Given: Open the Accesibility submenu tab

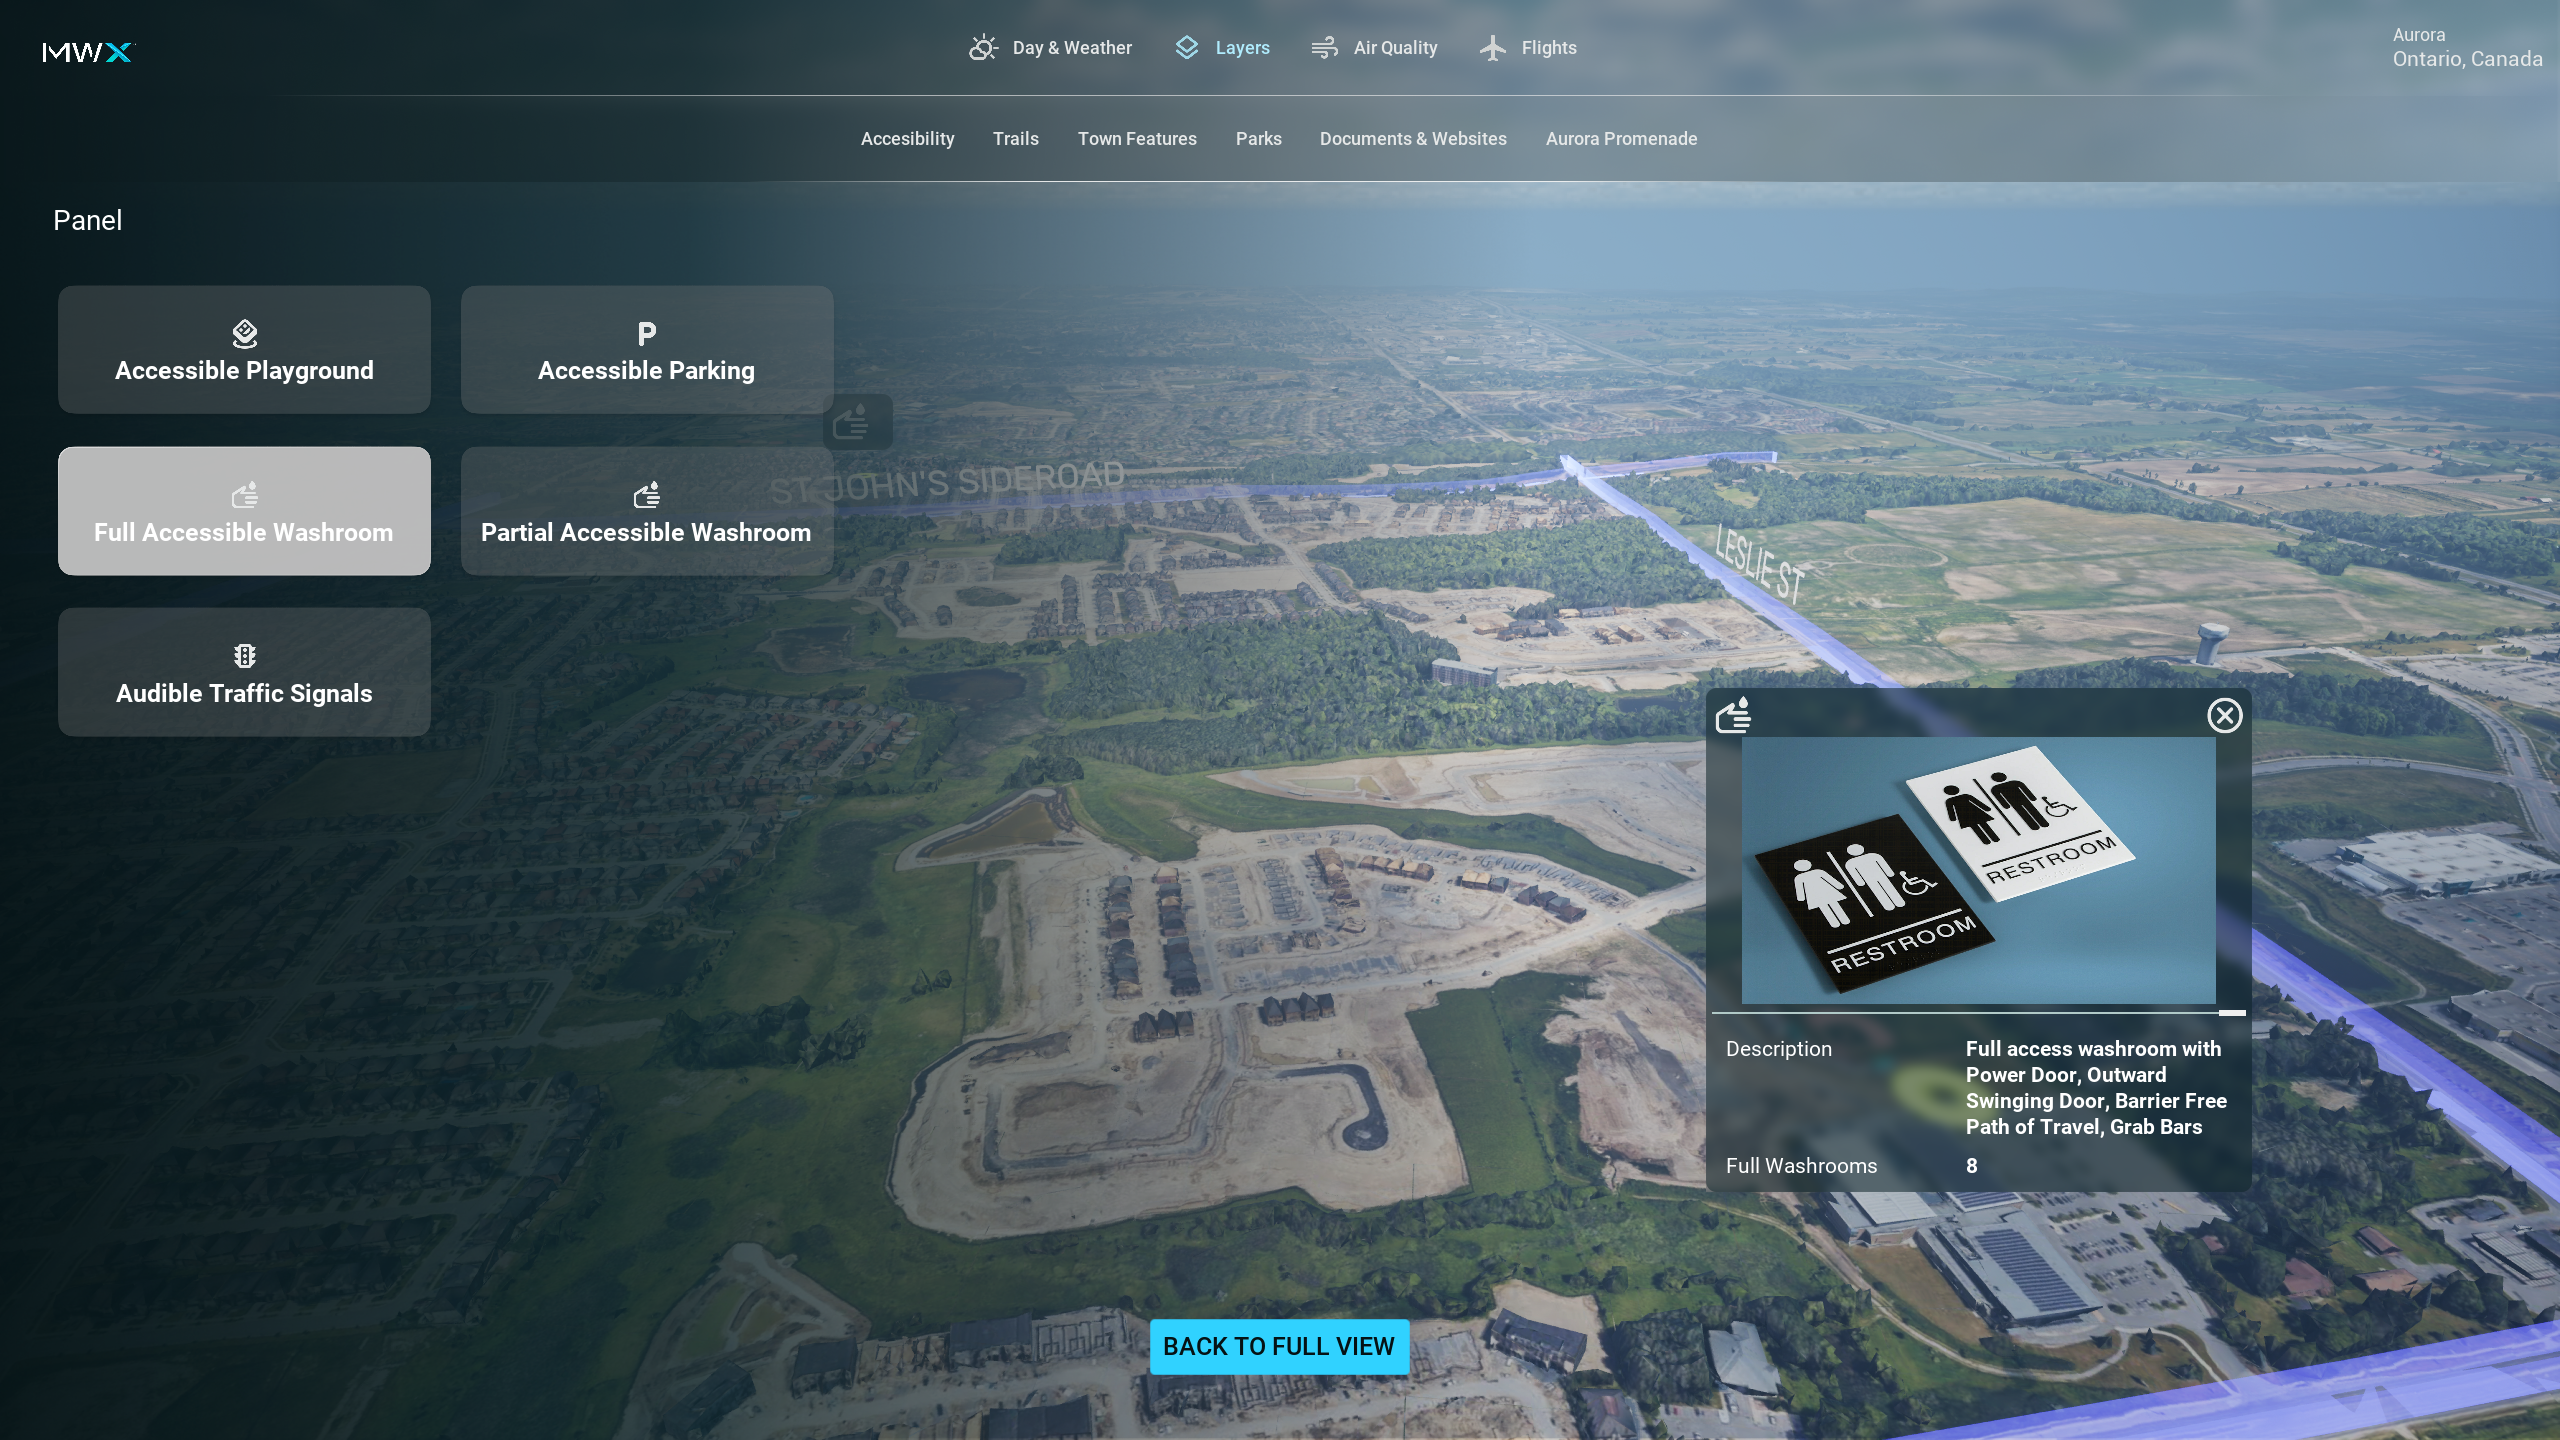Looking at the screenshot, I should [907, 139].
